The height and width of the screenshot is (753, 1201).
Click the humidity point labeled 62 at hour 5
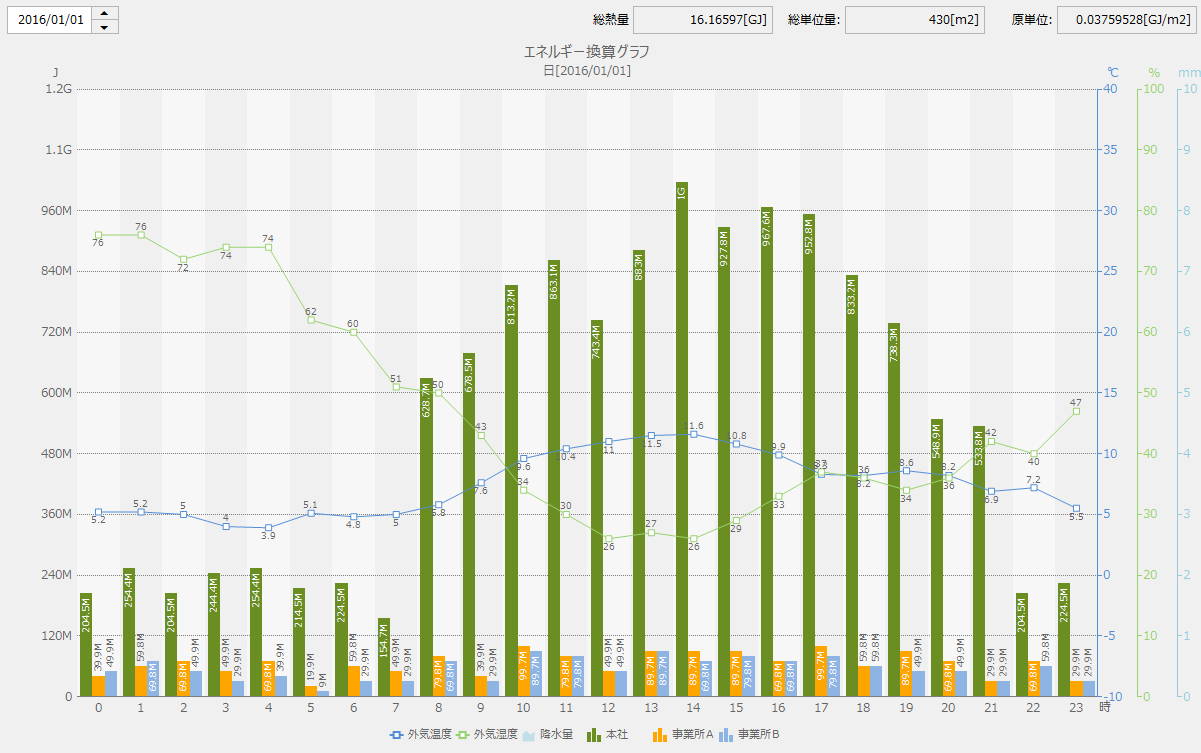pos(311,320)
